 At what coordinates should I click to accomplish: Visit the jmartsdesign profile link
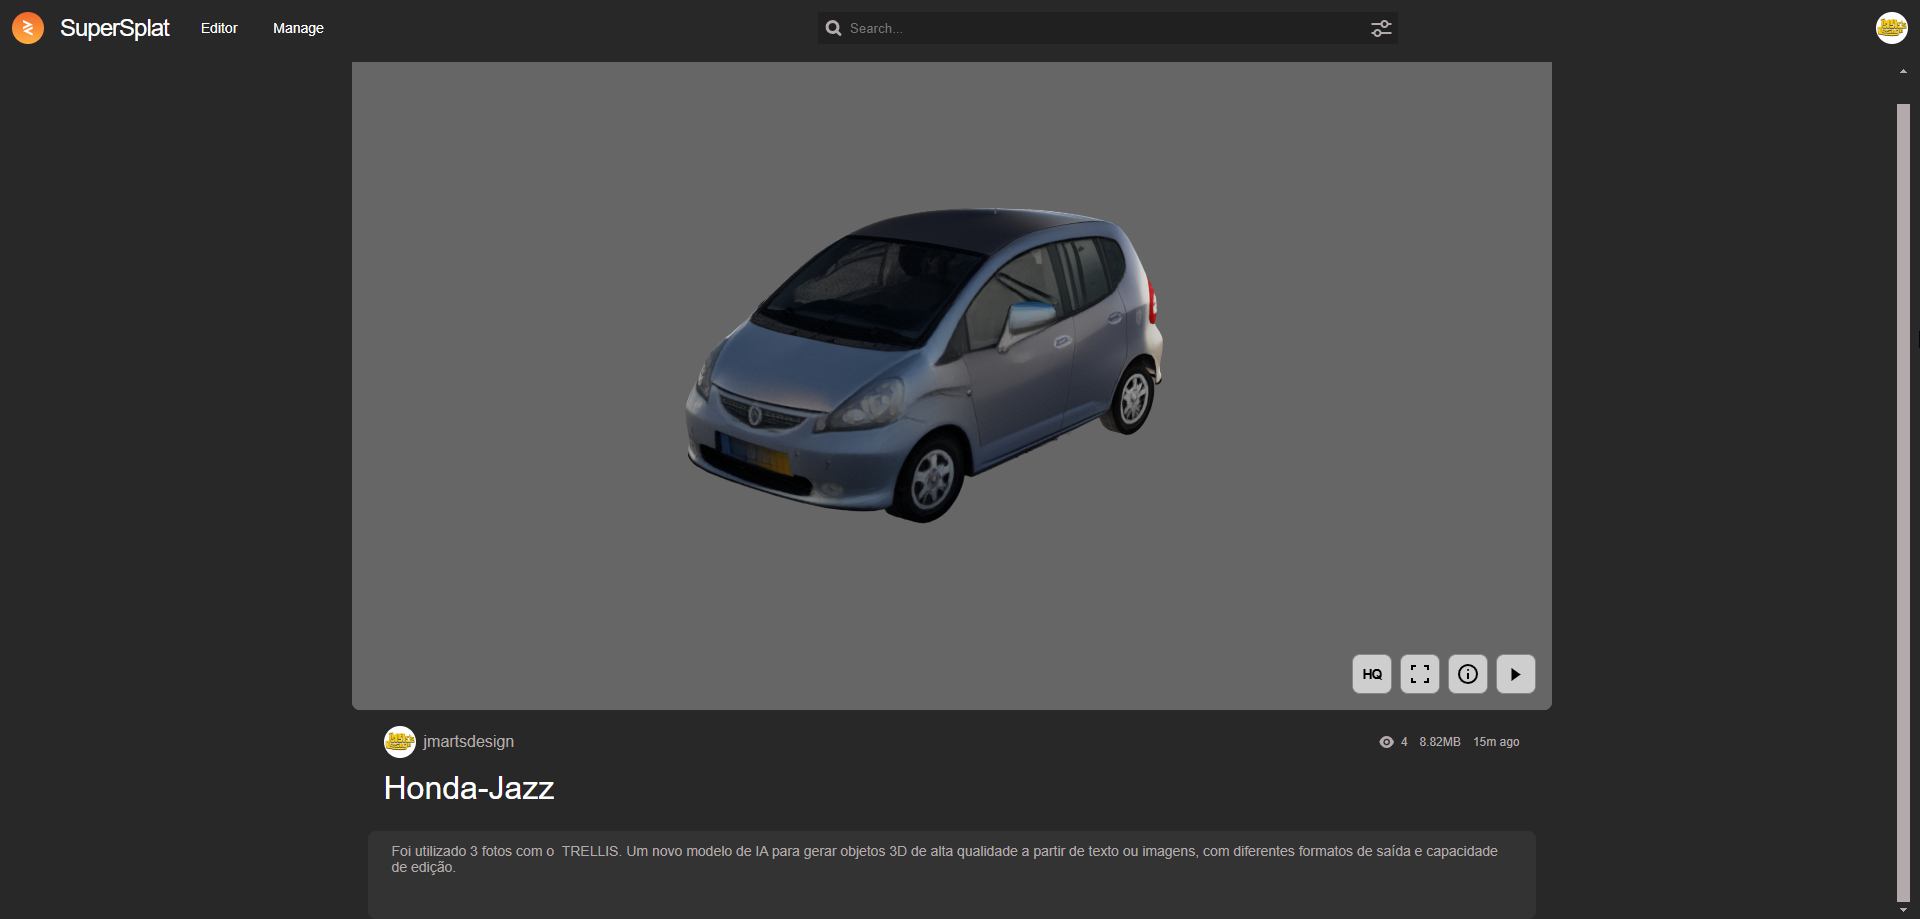pyautogui.click(x=468, y=742)
